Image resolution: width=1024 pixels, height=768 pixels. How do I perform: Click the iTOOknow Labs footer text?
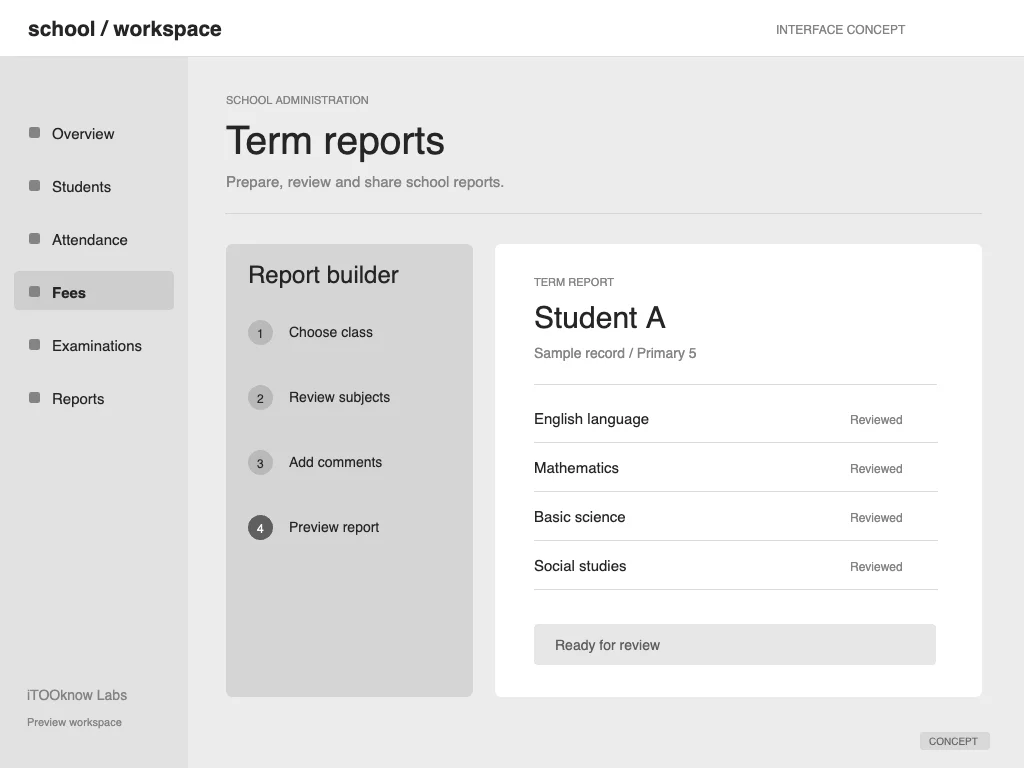[x=77, y=695]
